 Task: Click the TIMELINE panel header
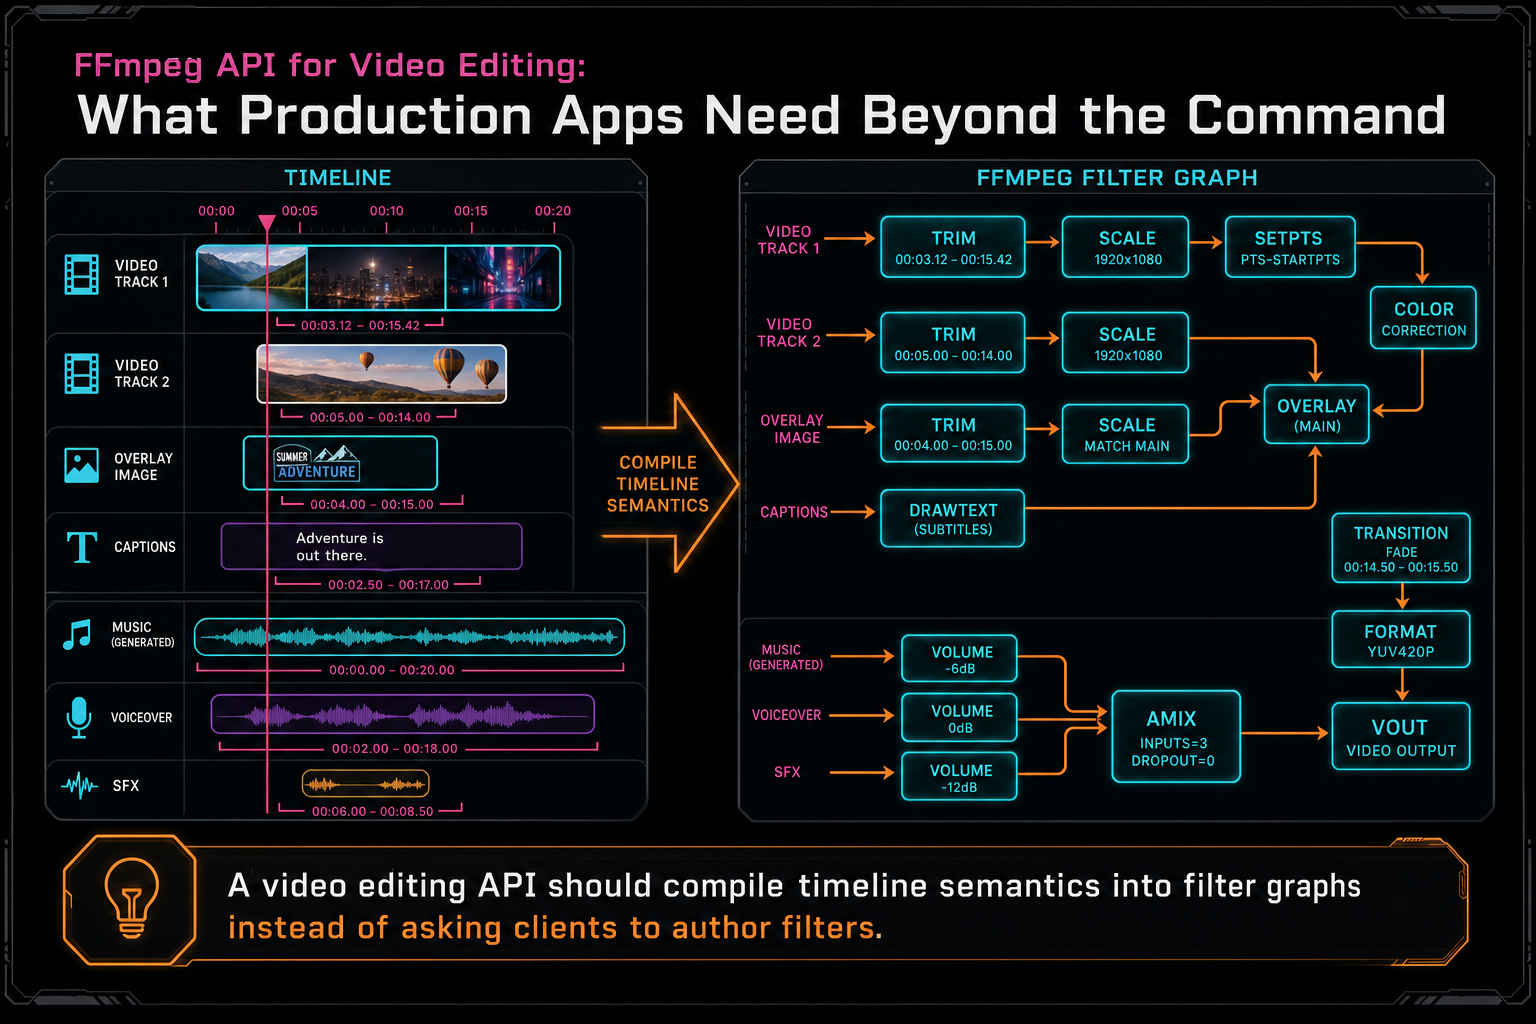coord(338,178)
